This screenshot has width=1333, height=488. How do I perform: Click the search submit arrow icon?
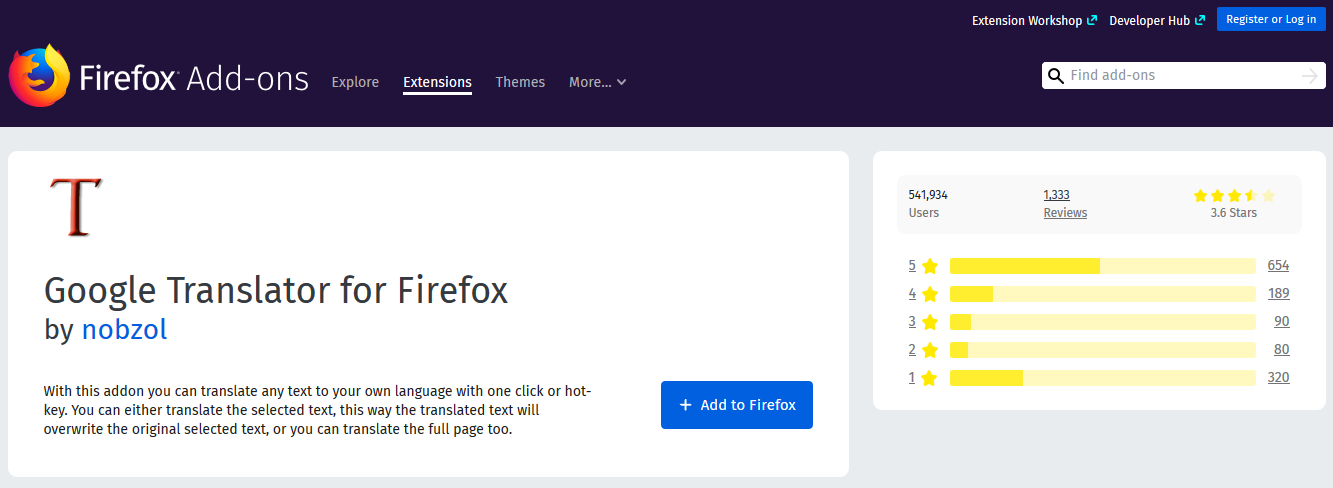1310,76
